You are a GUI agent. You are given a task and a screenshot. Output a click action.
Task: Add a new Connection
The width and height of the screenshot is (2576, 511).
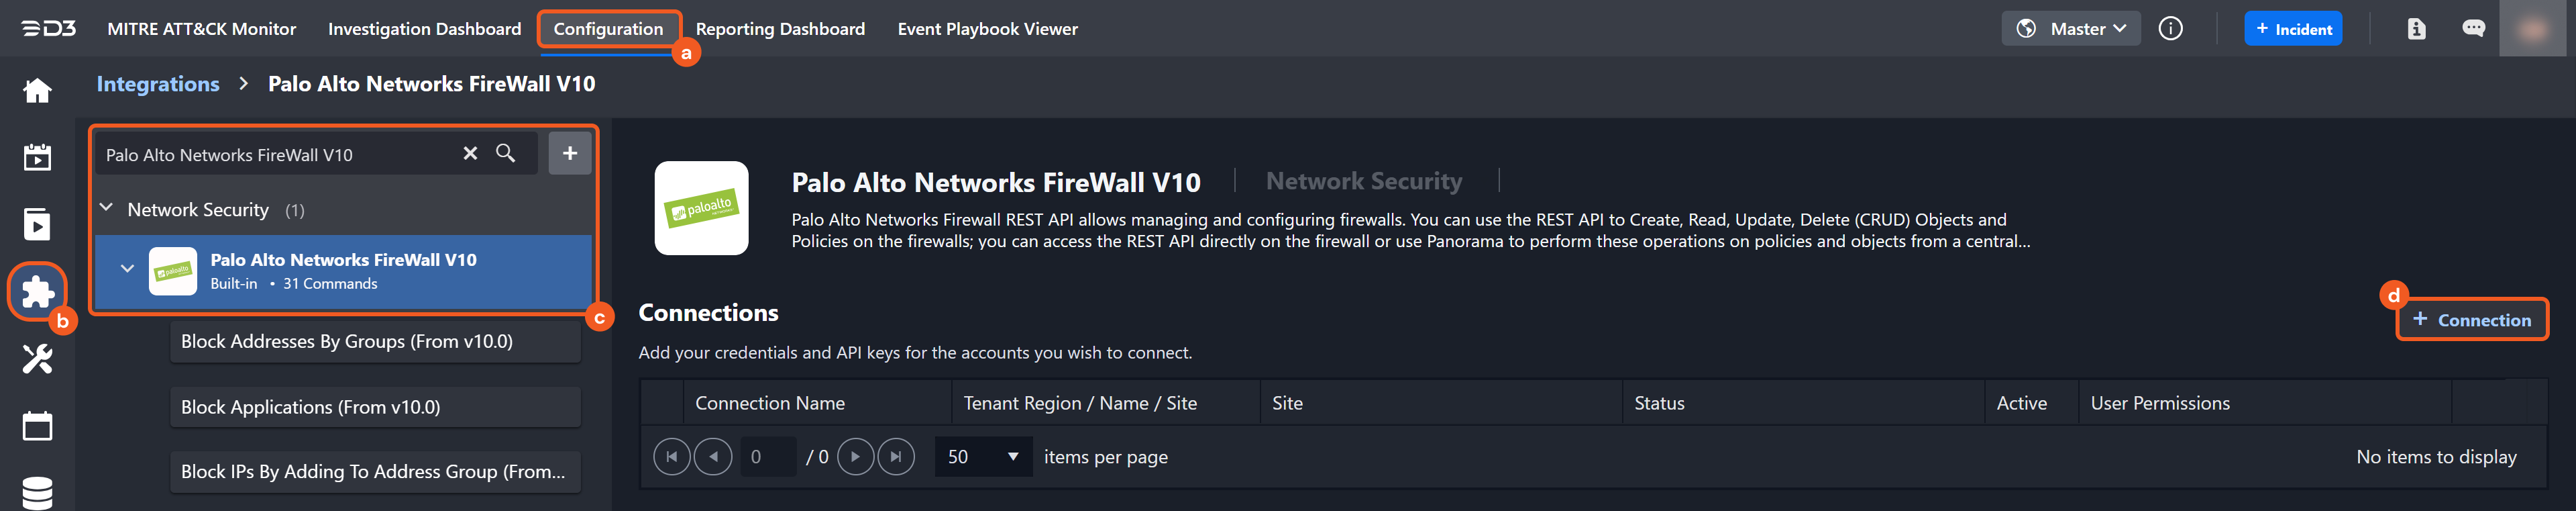coord(2471,320)
